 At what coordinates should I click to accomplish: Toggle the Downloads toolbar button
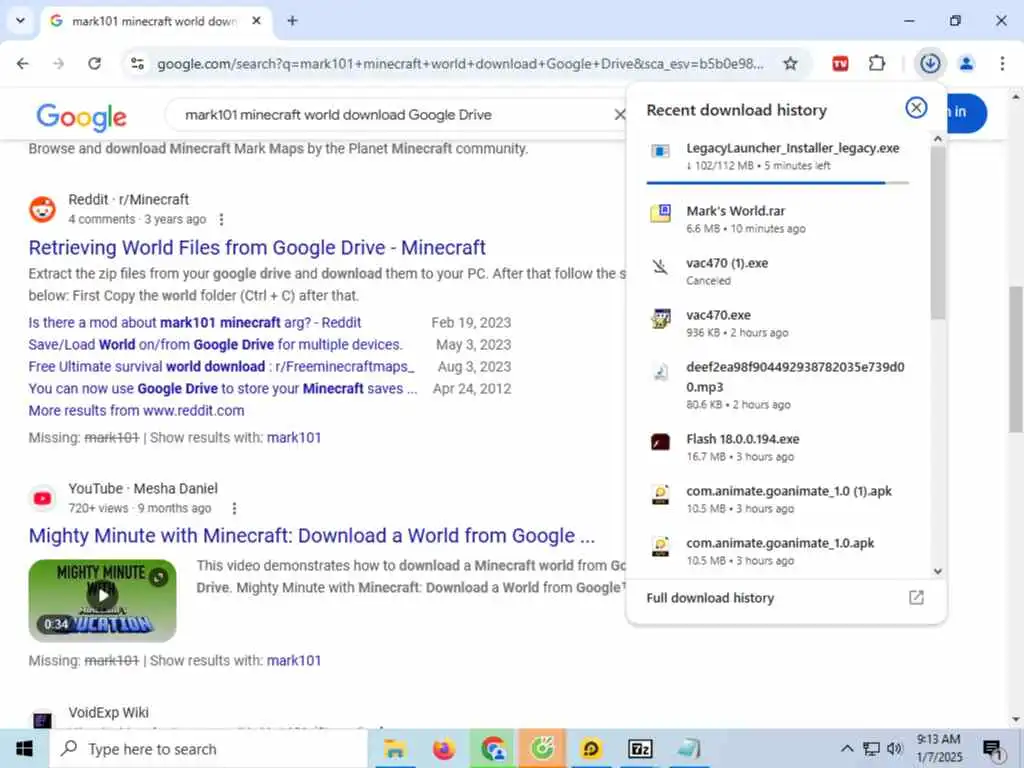pos(930,63)
